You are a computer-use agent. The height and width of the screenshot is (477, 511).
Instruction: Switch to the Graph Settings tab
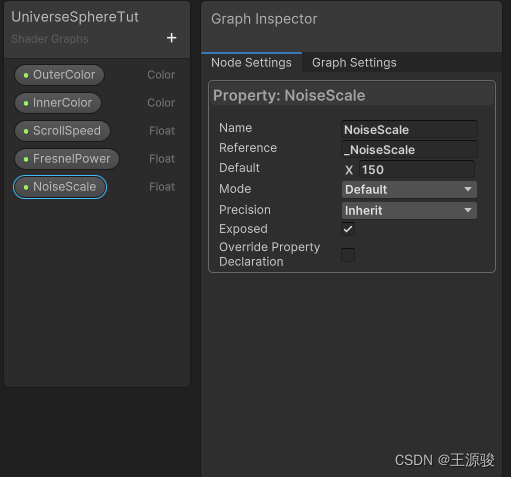pos(354,63)
